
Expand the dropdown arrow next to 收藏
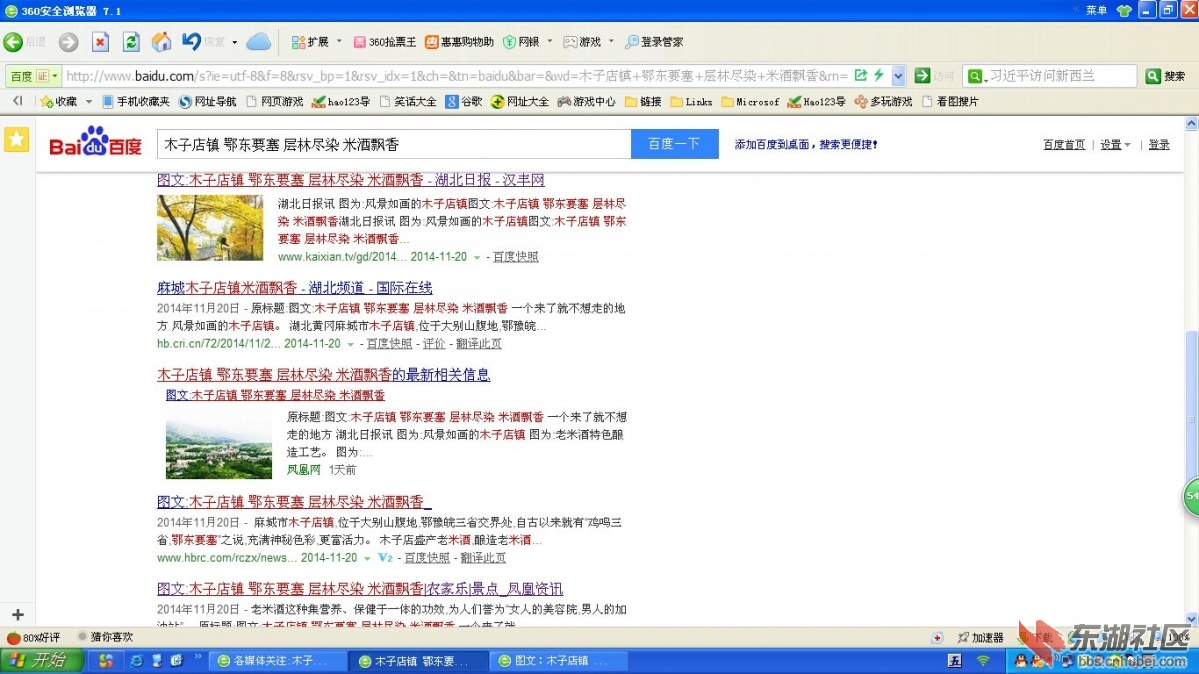89,102
